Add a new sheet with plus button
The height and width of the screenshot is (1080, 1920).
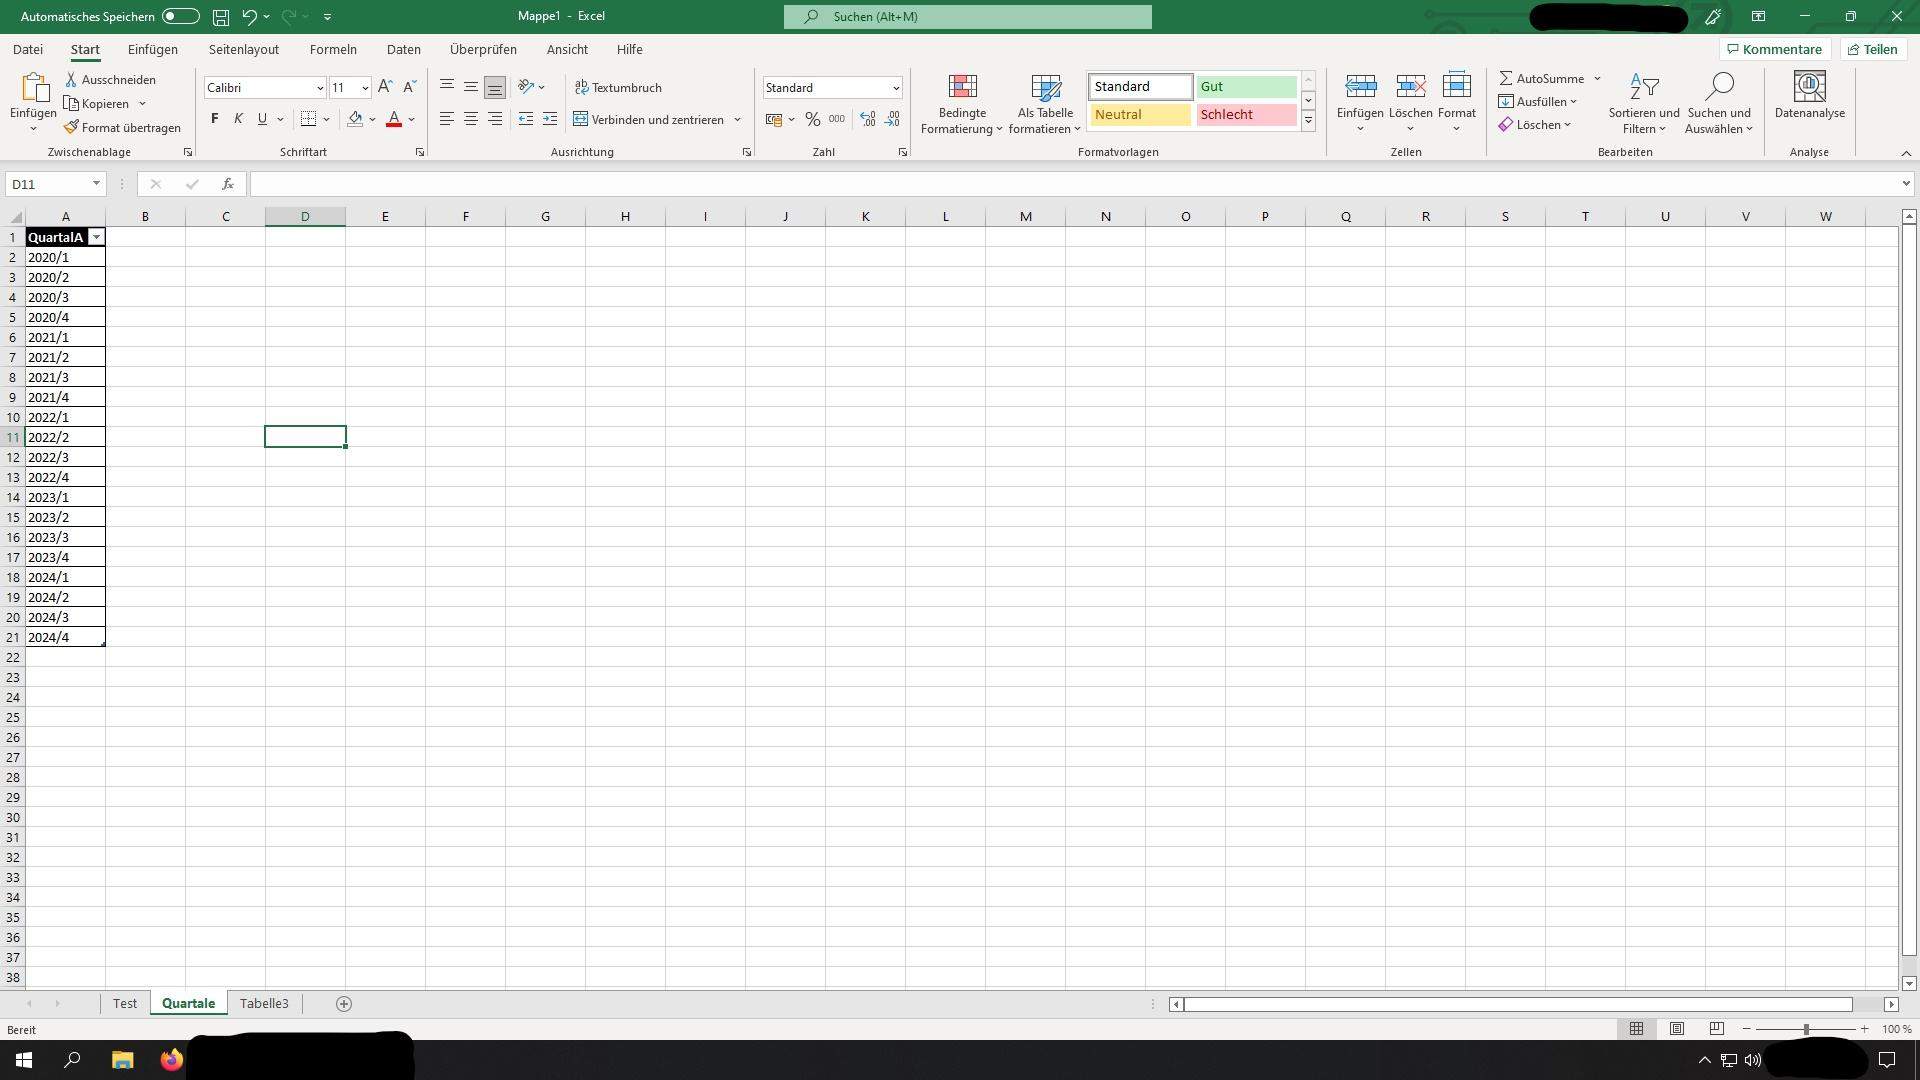(344, 1003)
